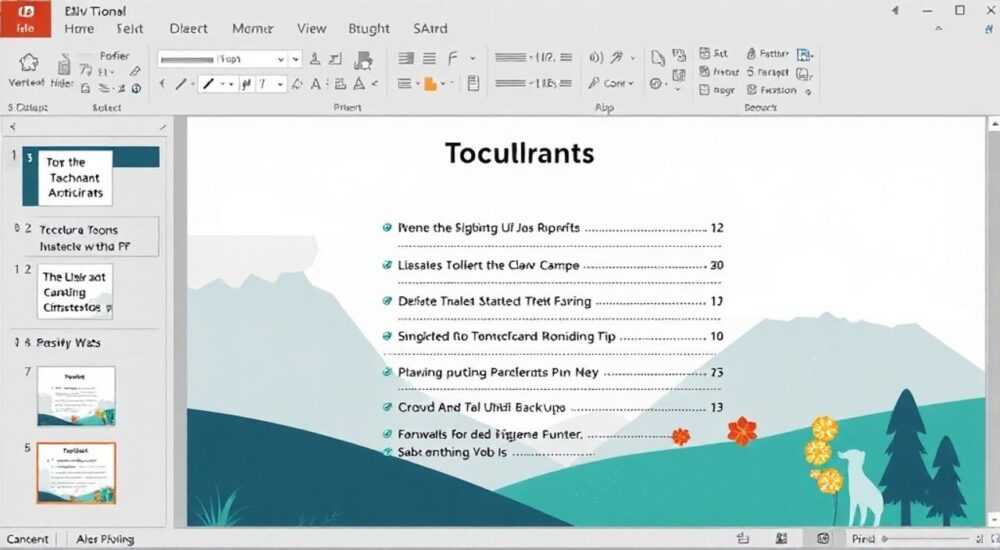Toggle bullet beside 'Crovd And Tal Uhdi Backups'

click(386, 406)
